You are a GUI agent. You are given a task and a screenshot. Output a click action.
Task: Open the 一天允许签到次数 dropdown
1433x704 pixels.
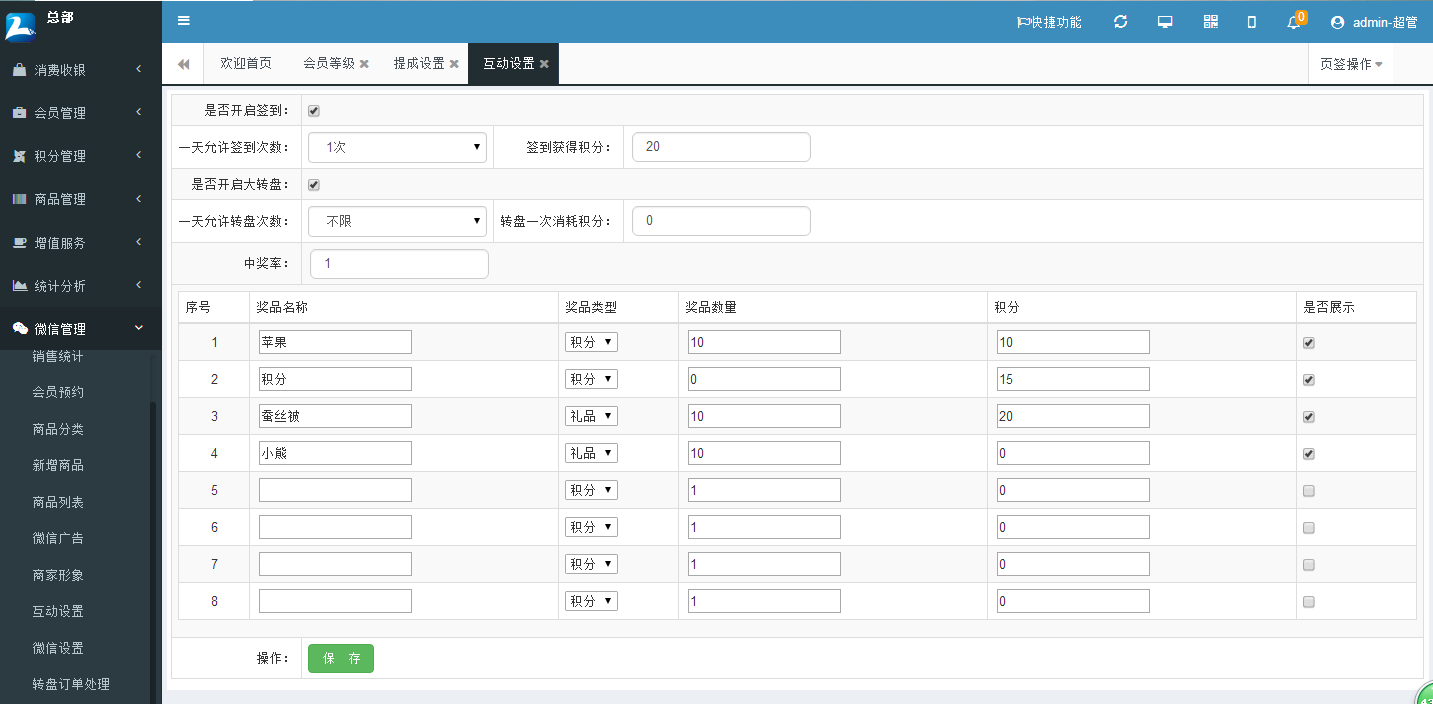[x=397, y=147]
